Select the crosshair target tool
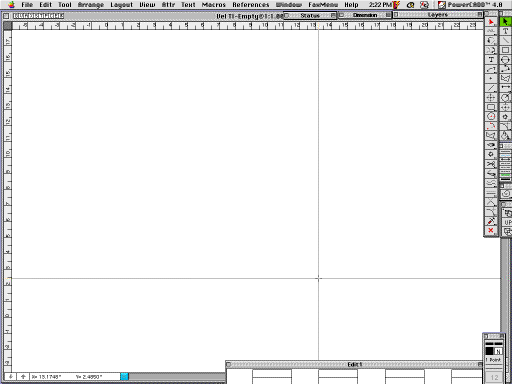The width and height of the screenshot is (512, 384). point(491,98)
